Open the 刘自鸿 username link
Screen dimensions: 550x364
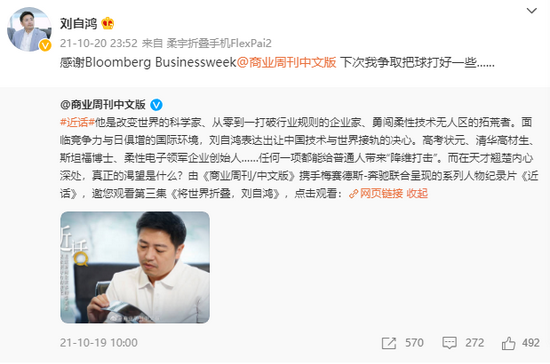pyautogui.click(x=79, y=23)
